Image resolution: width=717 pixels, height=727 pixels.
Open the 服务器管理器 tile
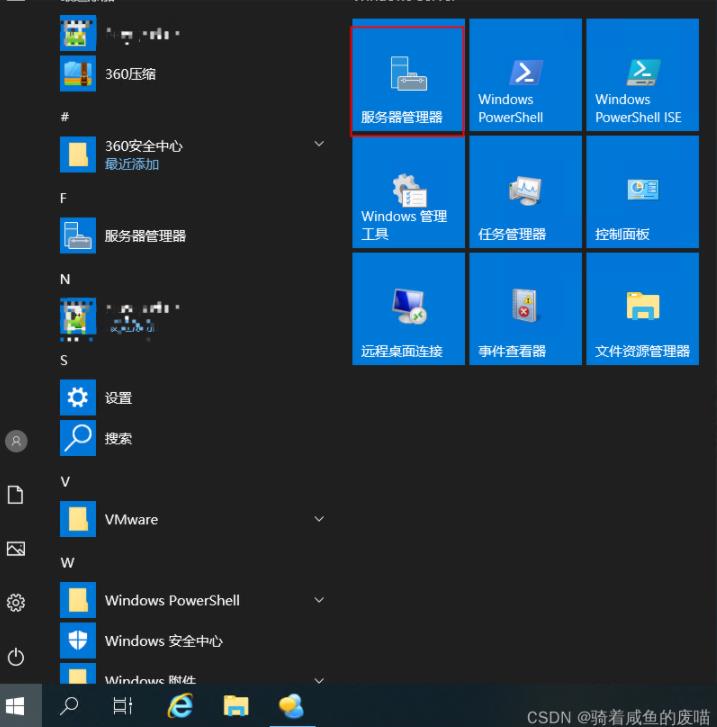point(408,76)
